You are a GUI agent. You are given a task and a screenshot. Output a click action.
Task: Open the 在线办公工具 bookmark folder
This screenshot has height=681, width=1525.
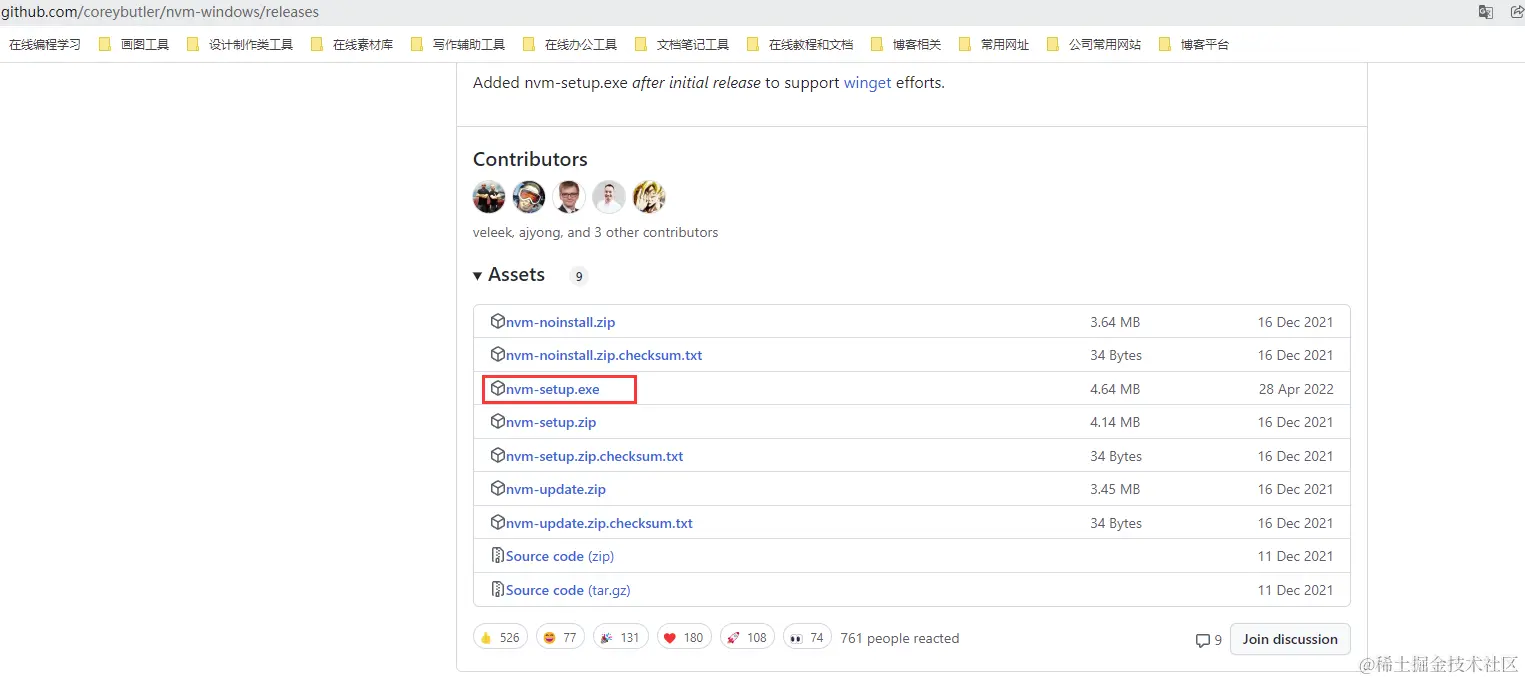coord(570,45)
